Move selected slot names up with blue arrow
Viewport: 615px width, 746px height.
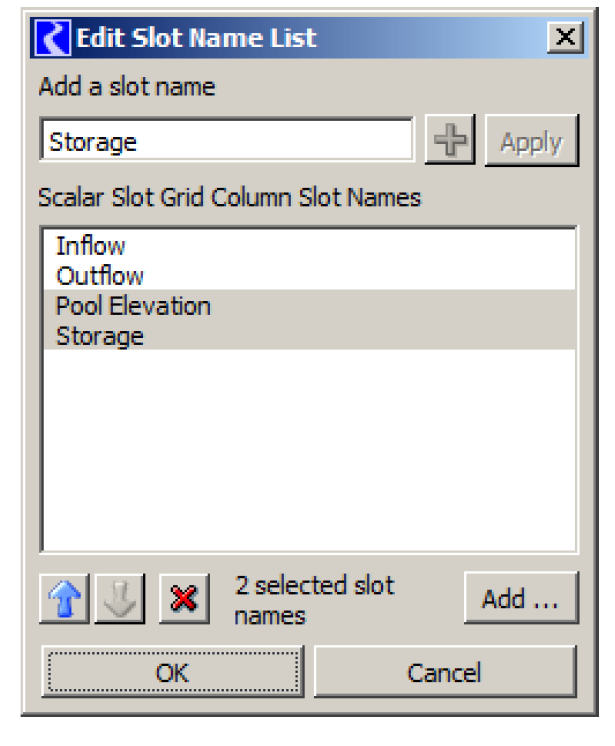(x=65, y=600)
